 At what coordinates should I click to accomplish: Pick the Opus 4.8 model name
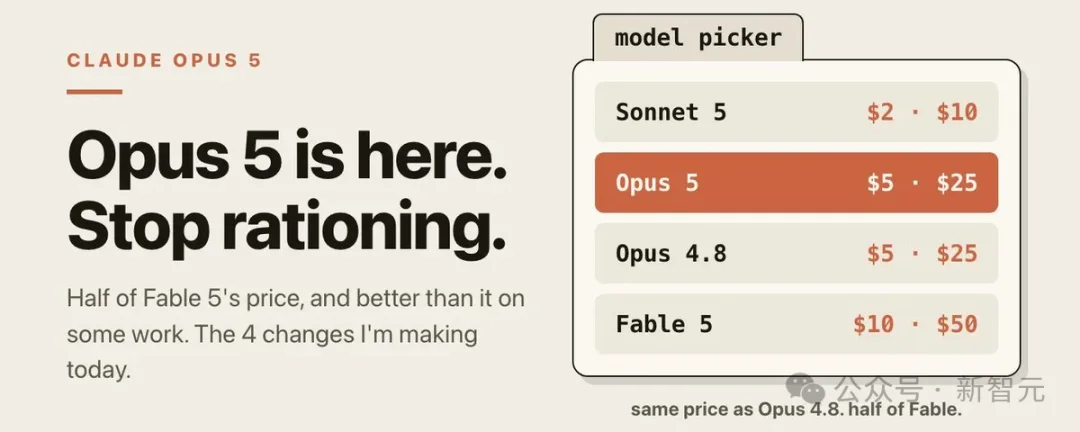point(671,254)
